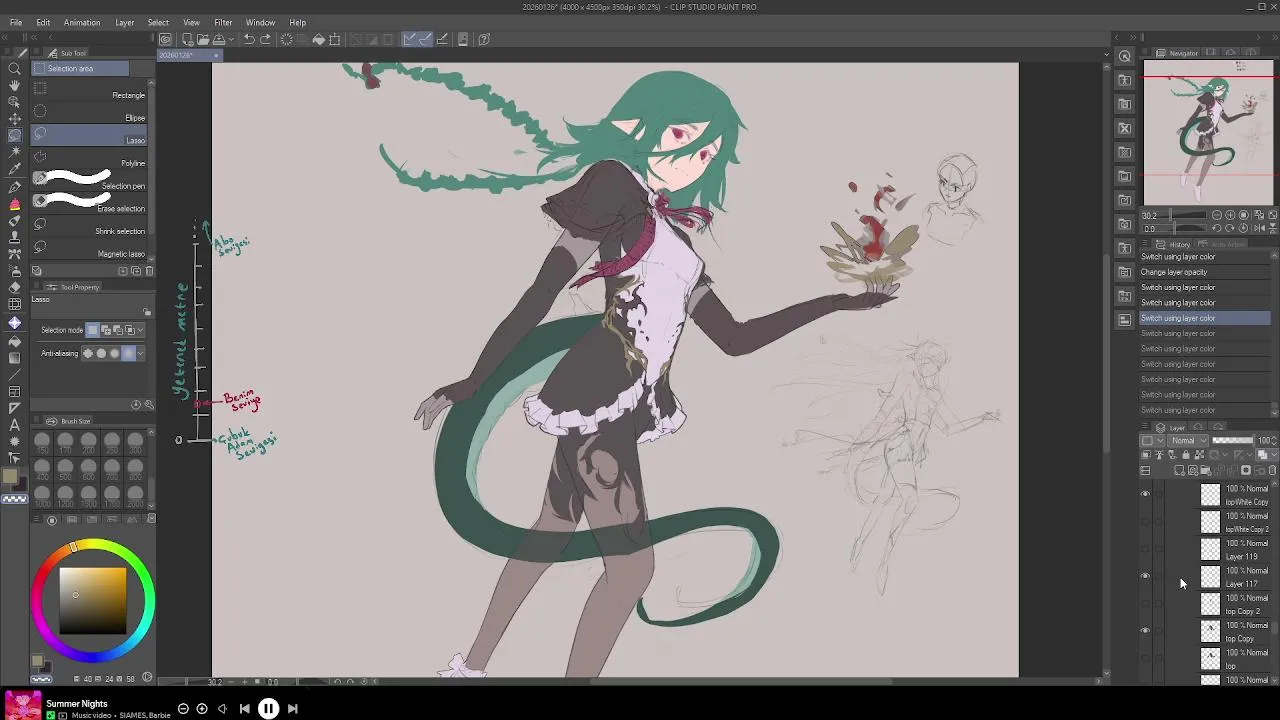Click the Fill bucket command icon
This screenshot has height=720, width=1280.
coord(319,40)
